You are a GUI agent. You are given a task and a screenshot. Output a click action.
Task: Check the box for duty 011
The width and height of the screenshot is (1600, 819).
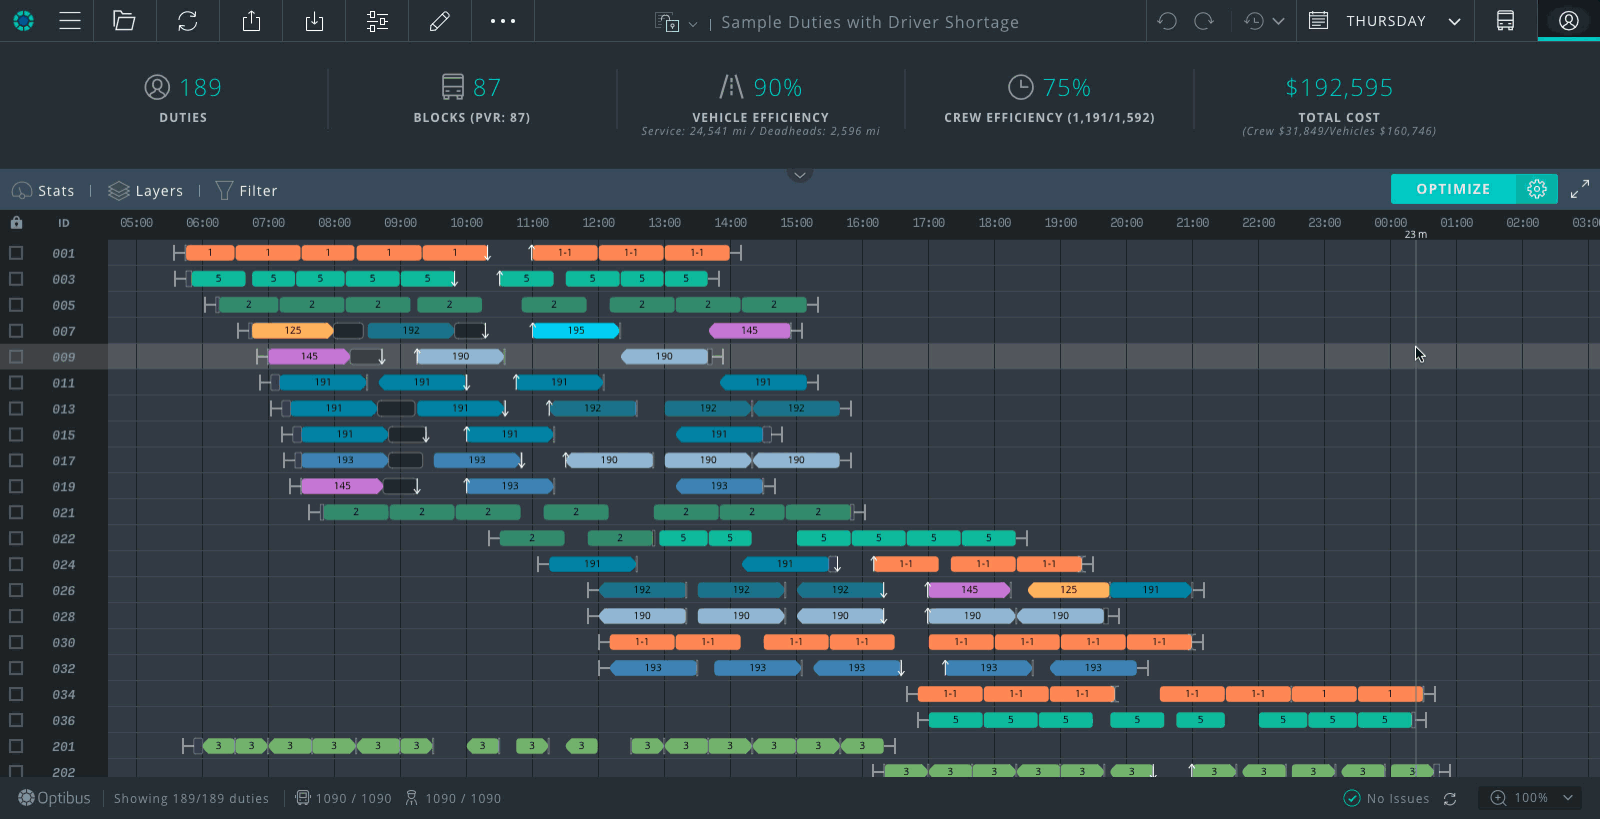point(16,383)
